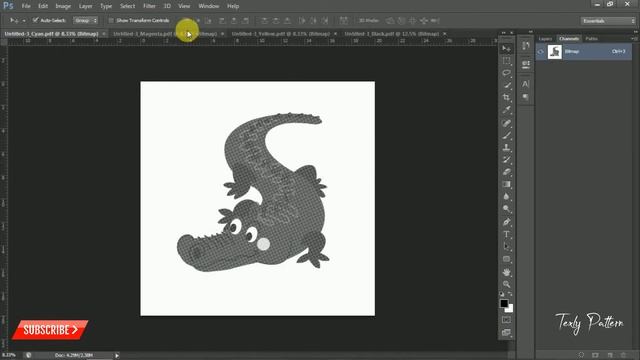Expand the status bar info arrow
This screenshot has height=360, width=640.
coord(117,356)
